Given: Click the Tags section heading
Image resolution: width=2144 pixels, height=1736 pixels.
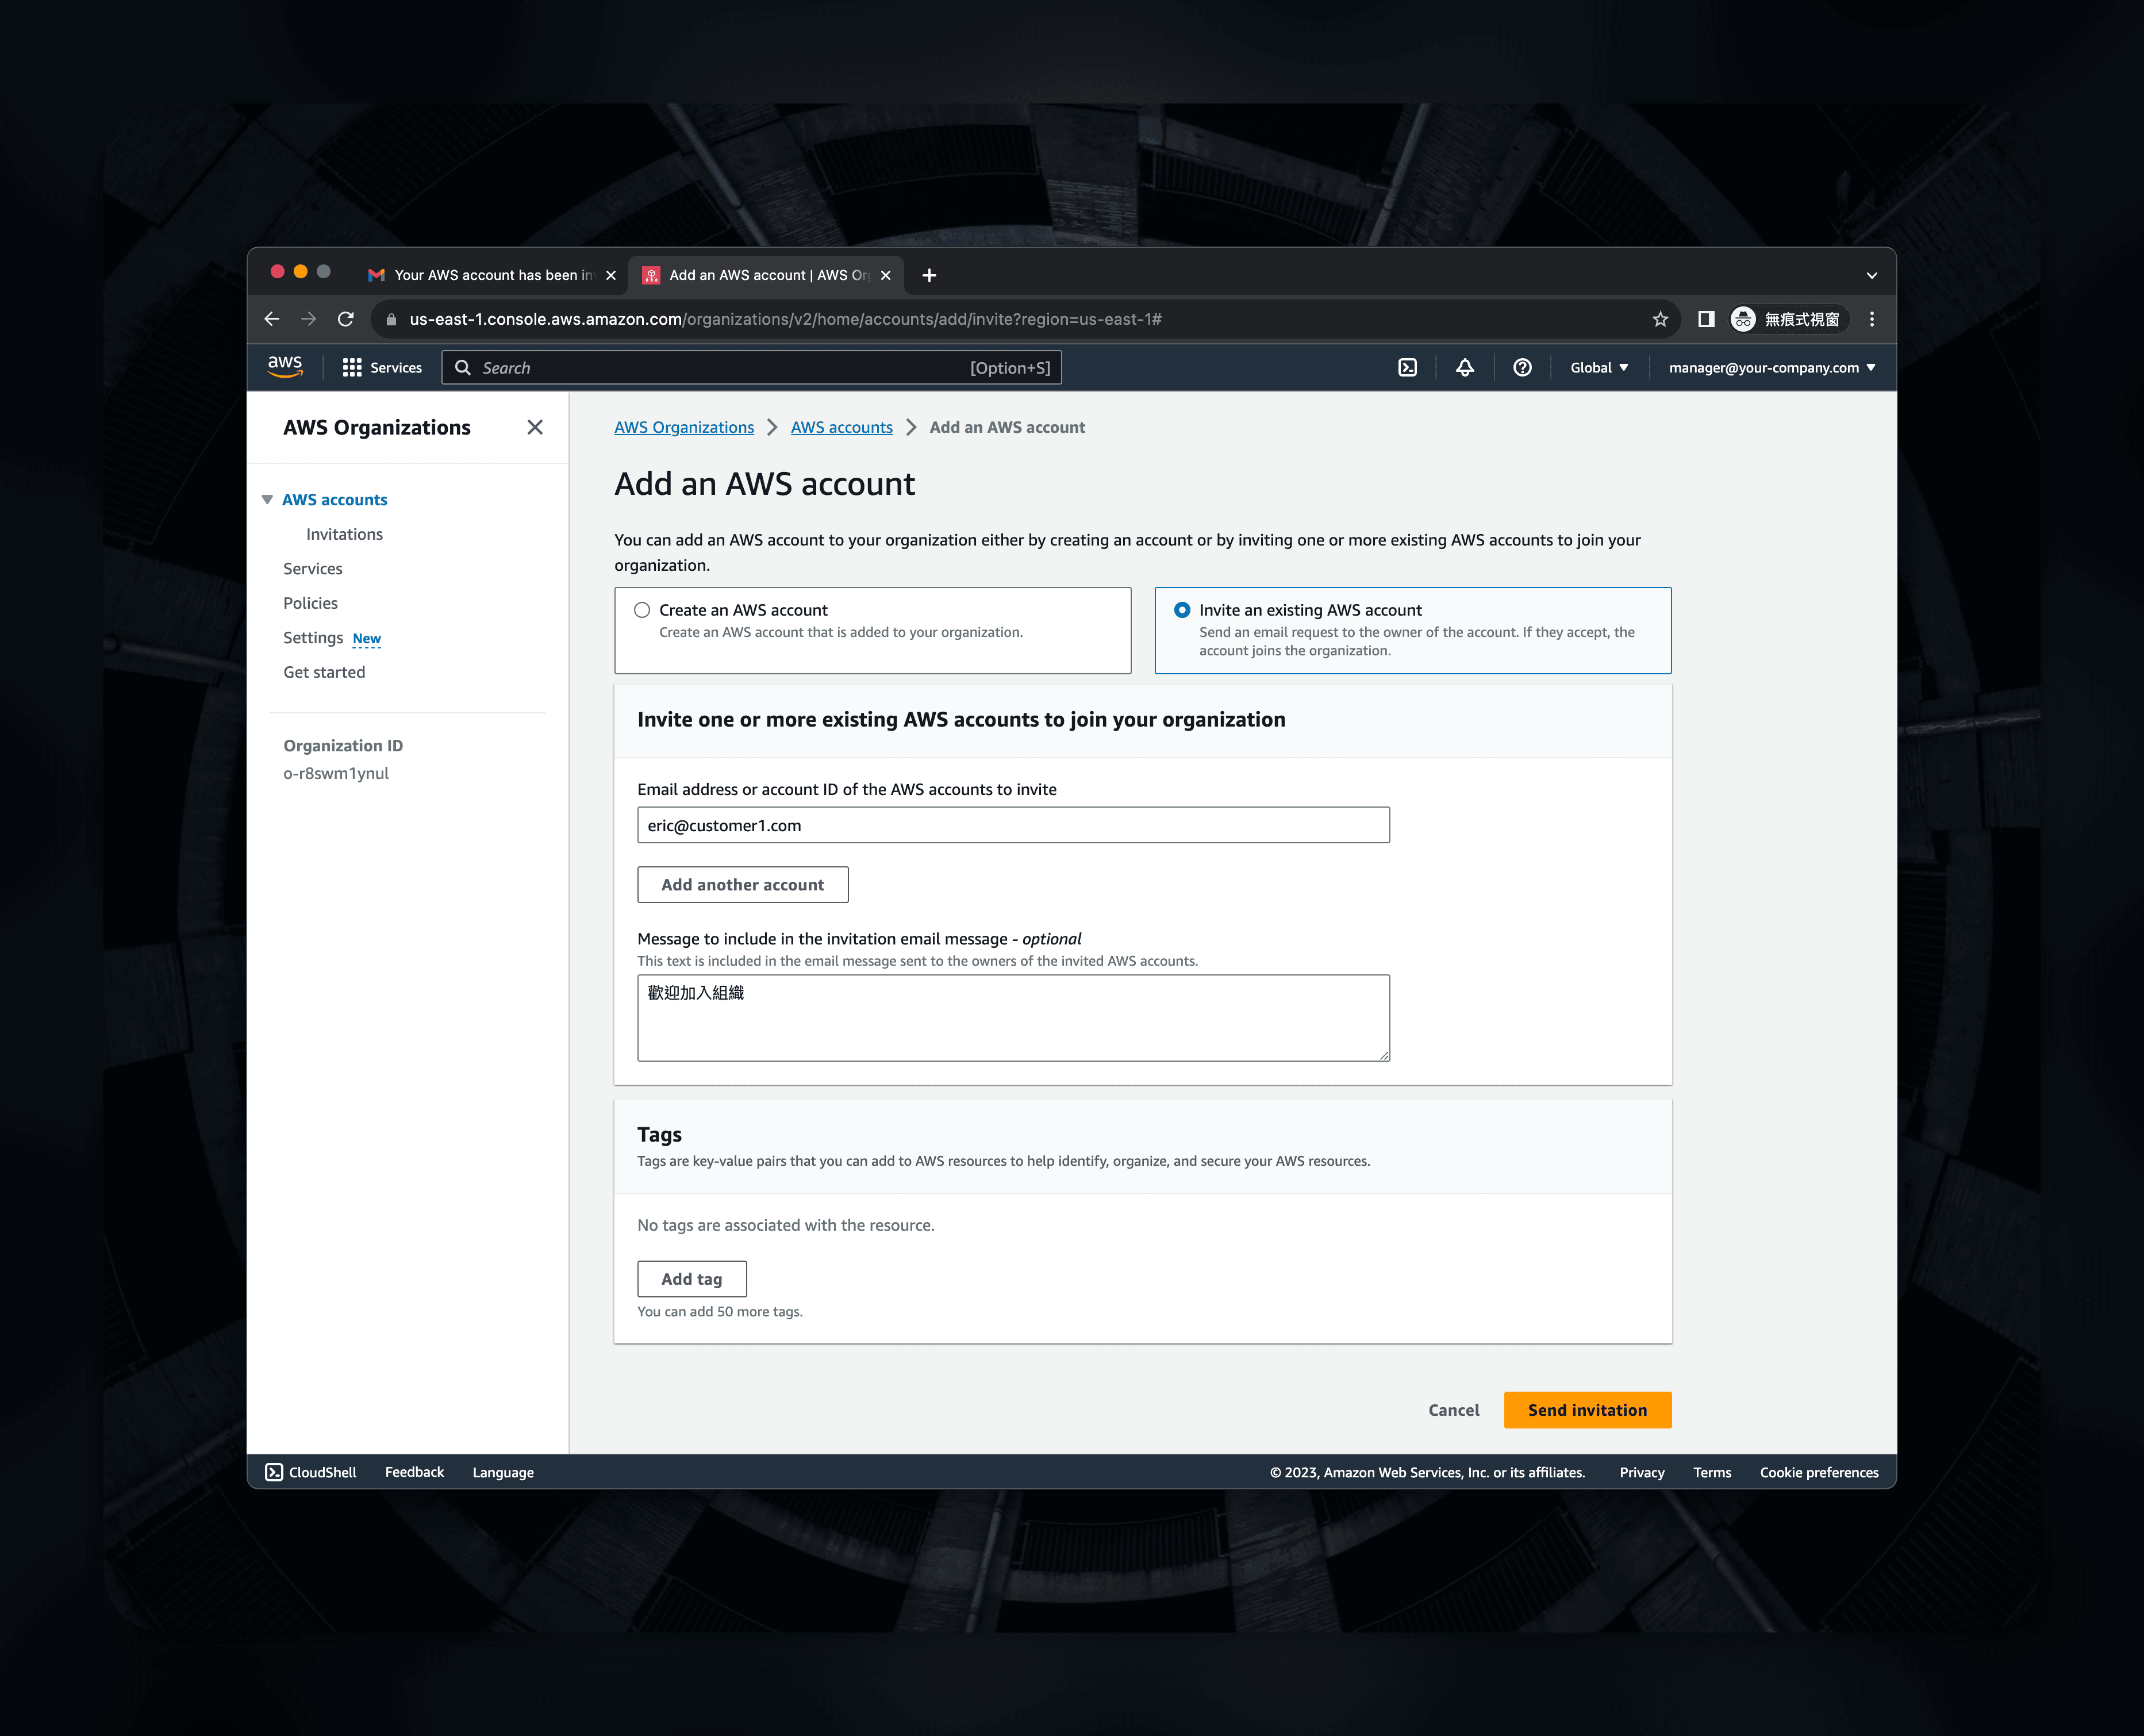Looking at the screenshot, I should pos(659,1134).
